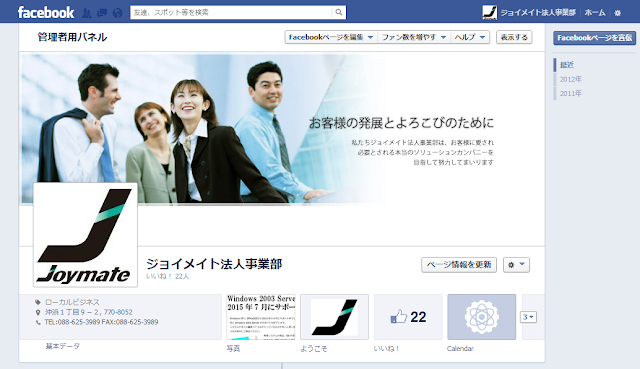Open 基本データ link
The image size is (640, 369).
(x=62, y=346)
